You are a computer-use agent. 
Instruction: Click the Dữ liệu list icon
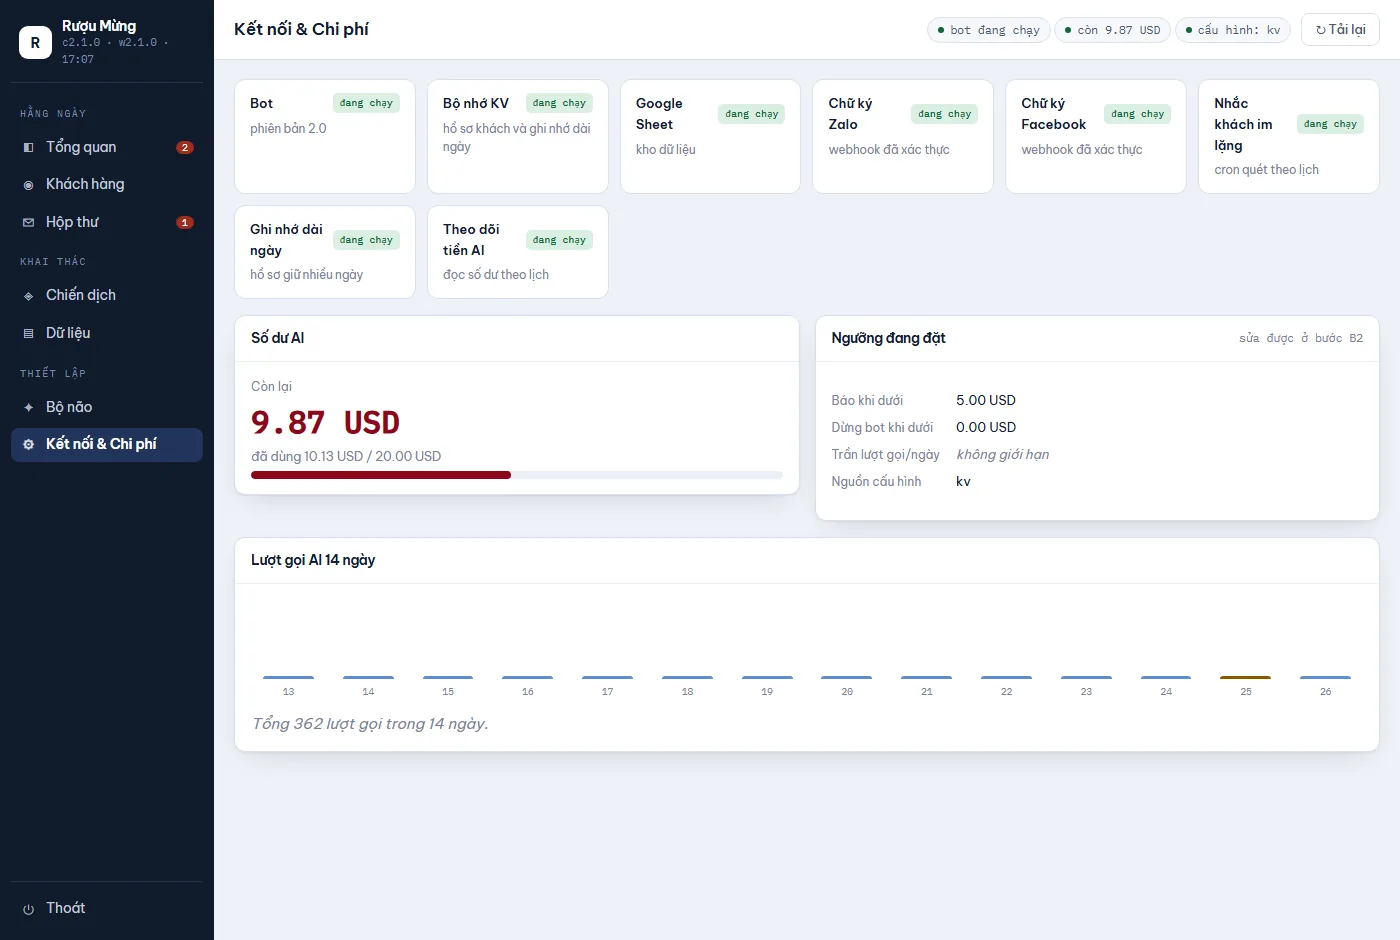pos(28,334)
